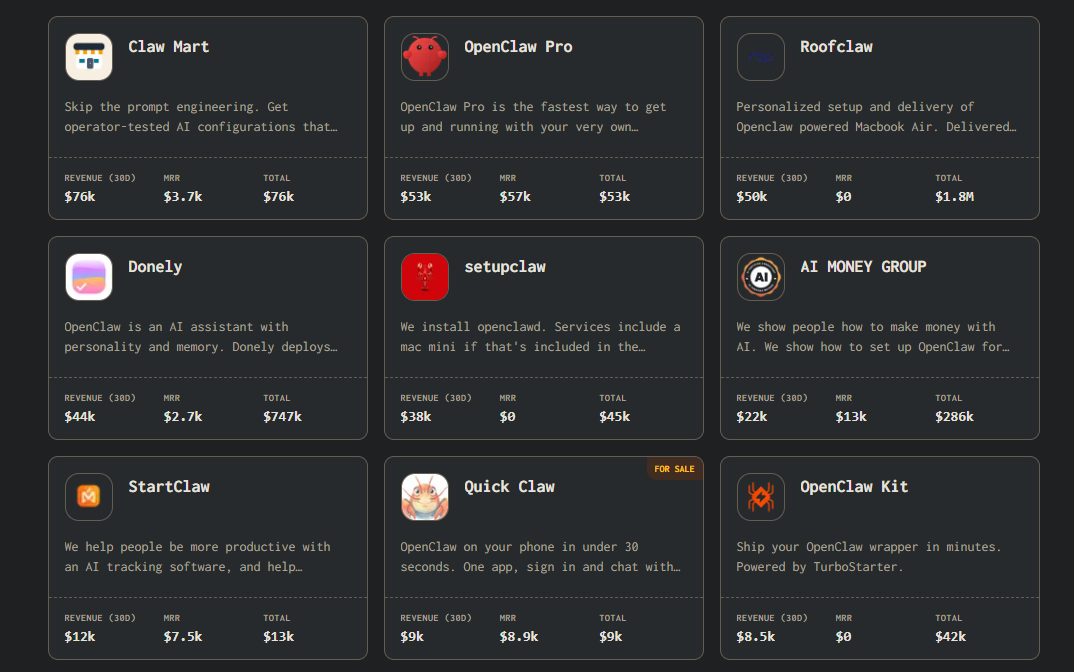
Task: Select the Donely listing title
Action: [155, 267]
